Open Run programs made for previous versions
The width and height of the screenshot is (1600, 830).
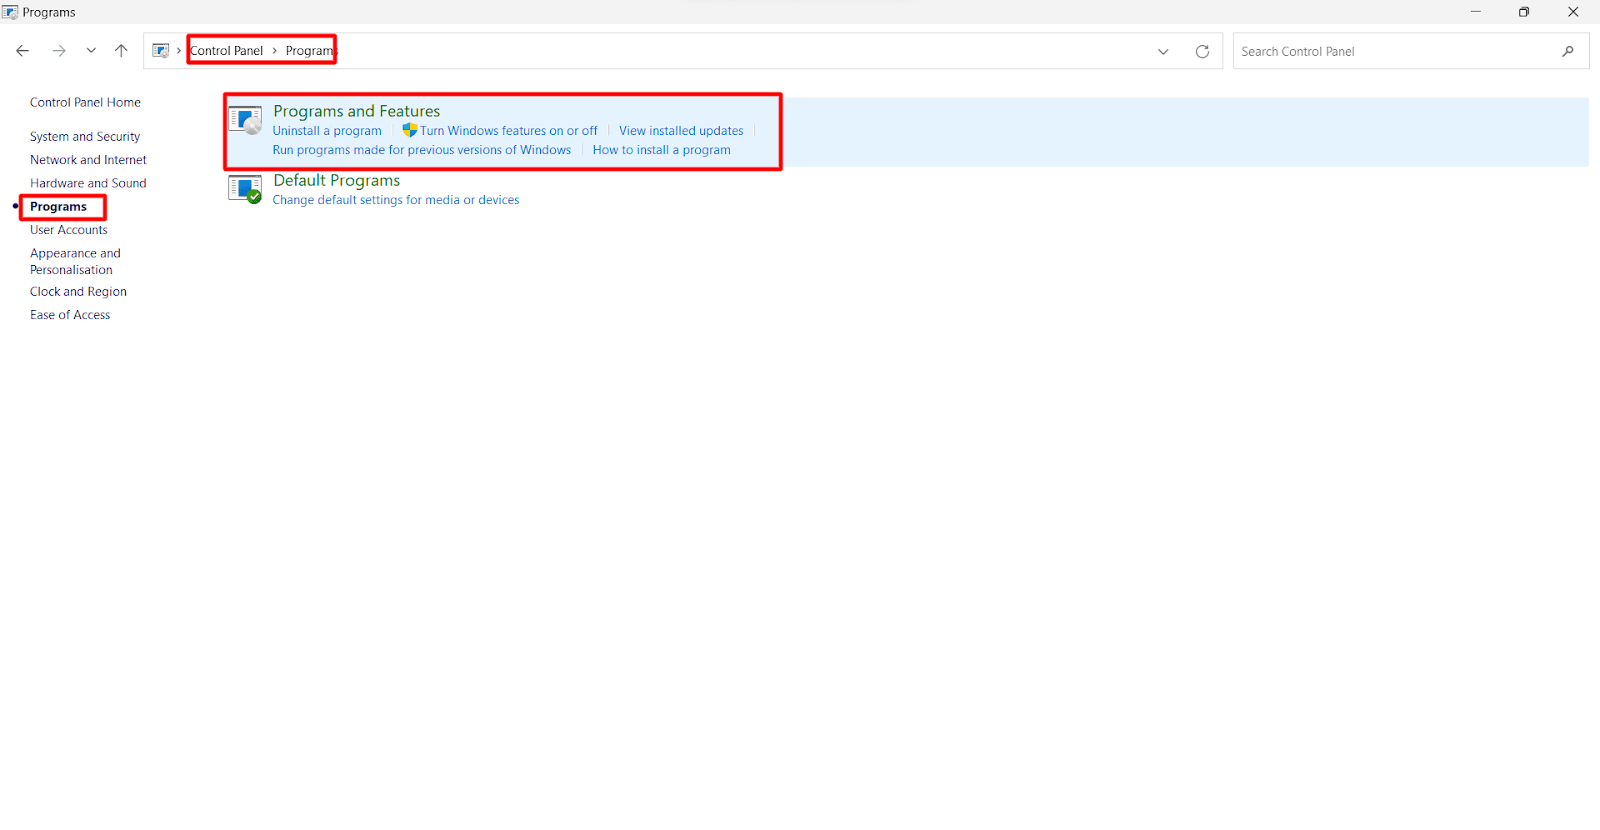[422, 150]
